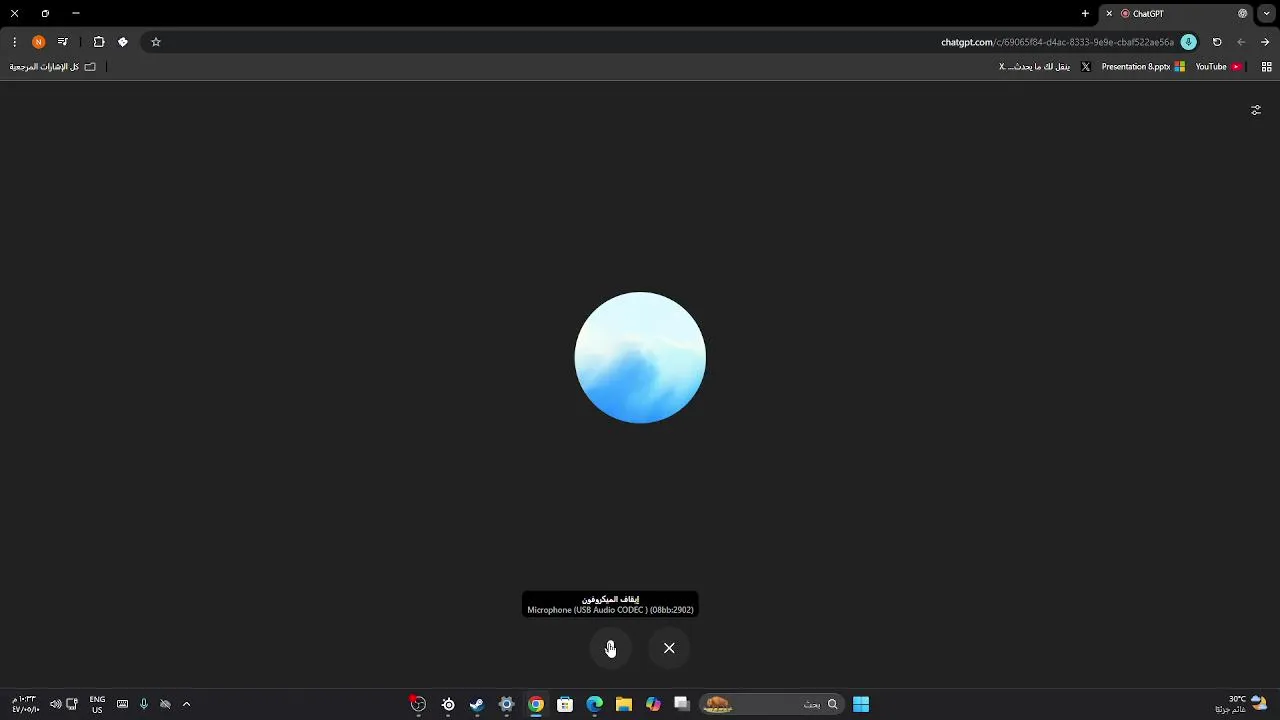Switch to Google Chrome in the taskbar
The height and width of the screenshot is (720, 1280).
point(536,704)
